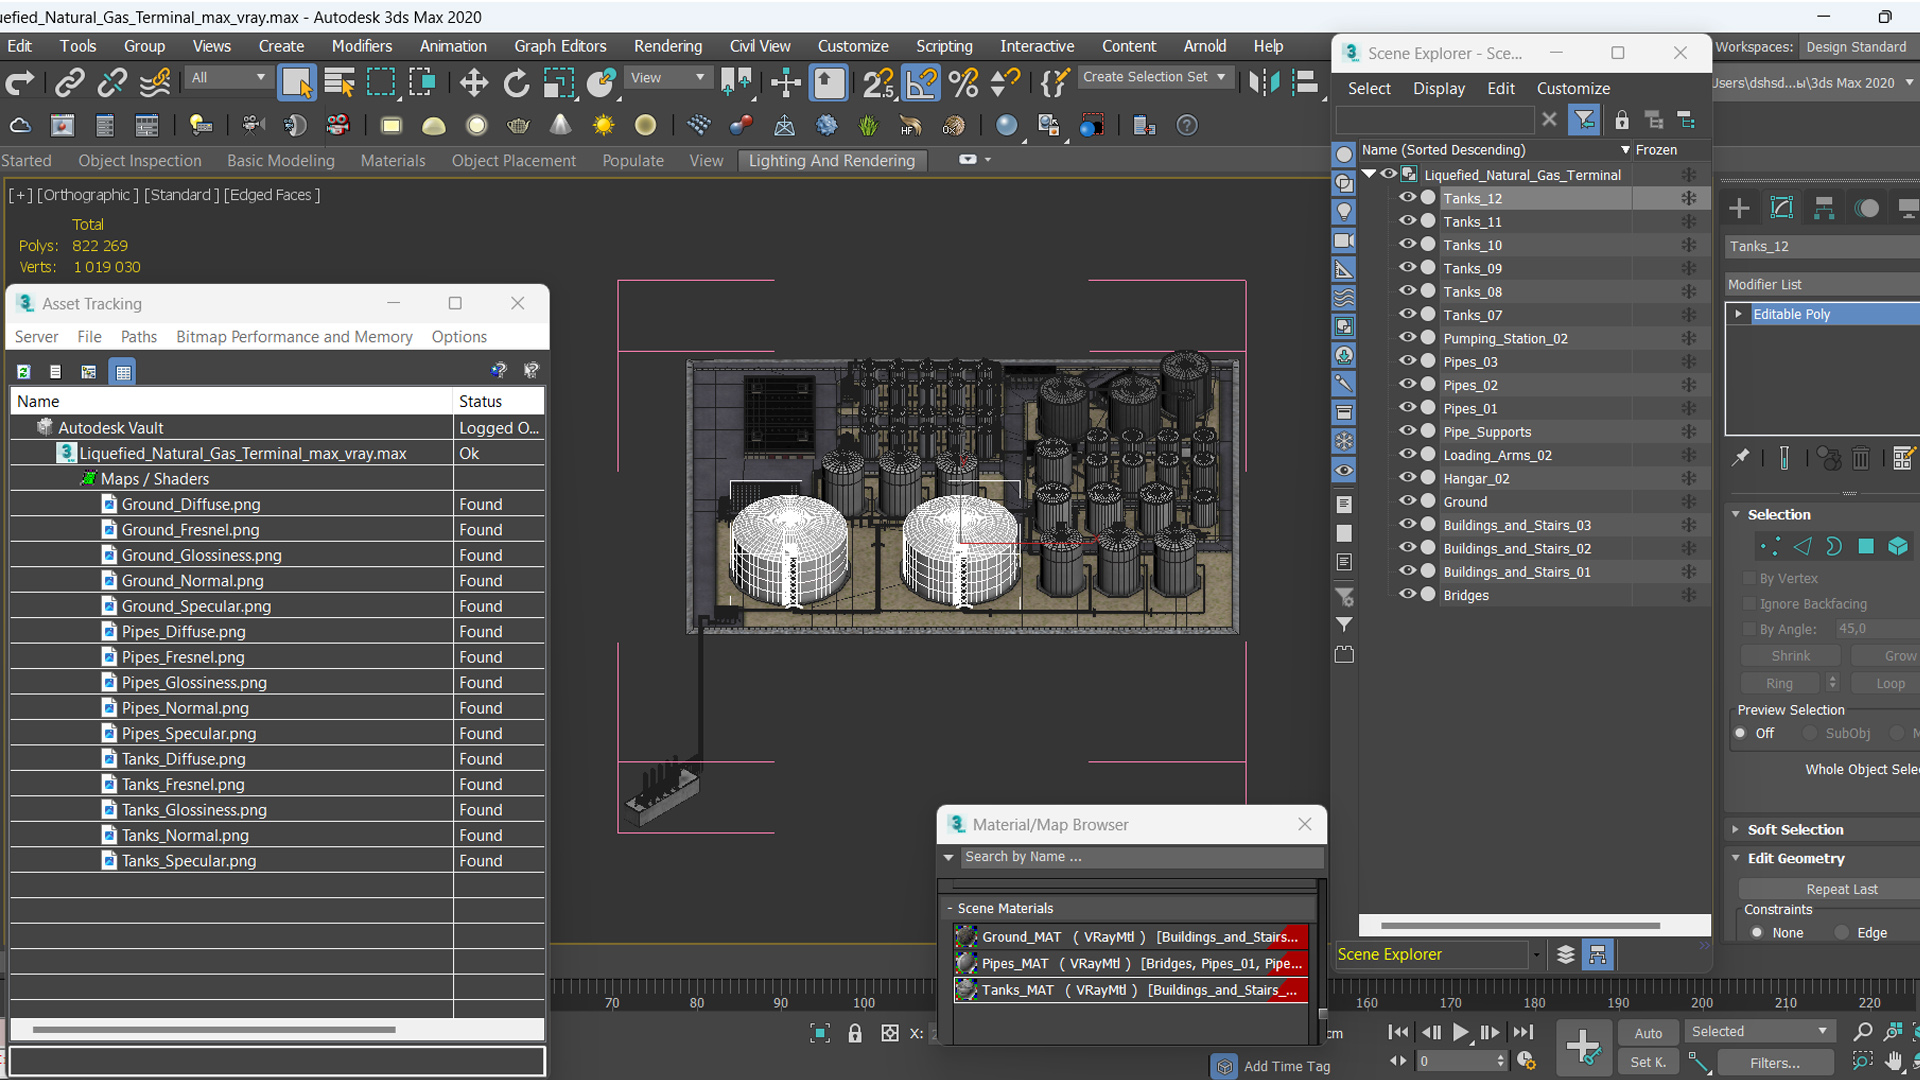This screenshot has width=1920, height=1080.
Task: Open Asset Tracking Paths menu
Action: pyautogui.click(x=138, y=337)
